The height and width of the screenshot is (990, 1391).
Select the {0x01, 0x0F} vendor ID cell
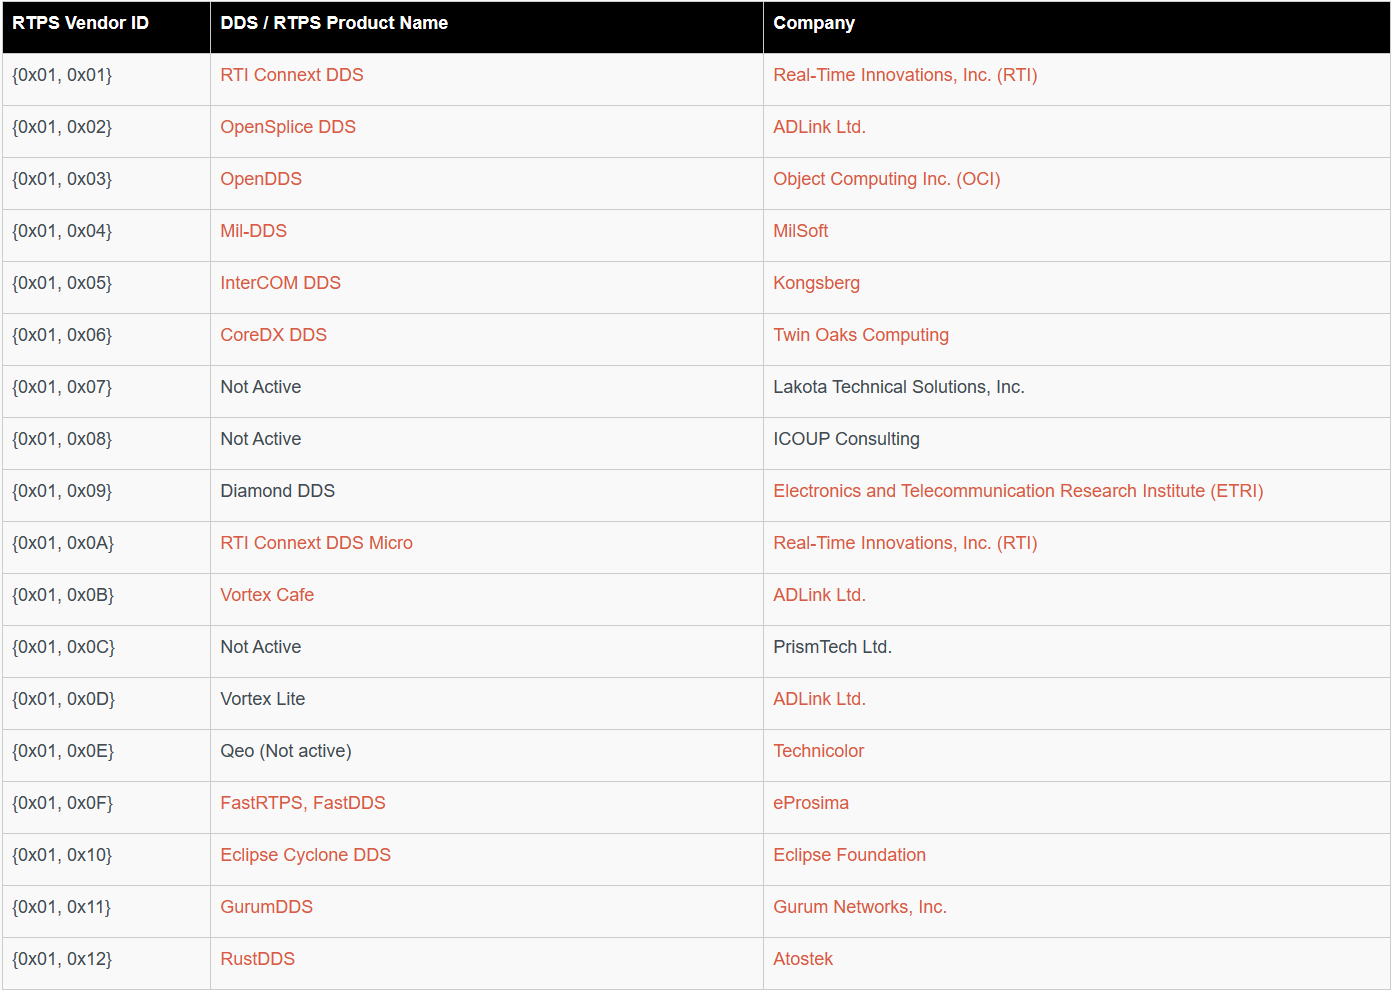pos(62,803)
